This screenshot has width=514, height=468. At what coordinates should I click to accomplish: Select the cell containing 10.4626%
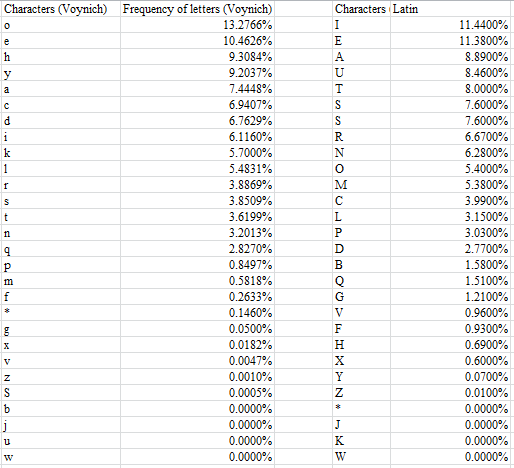pyautogui.click(x=197, y=41)
